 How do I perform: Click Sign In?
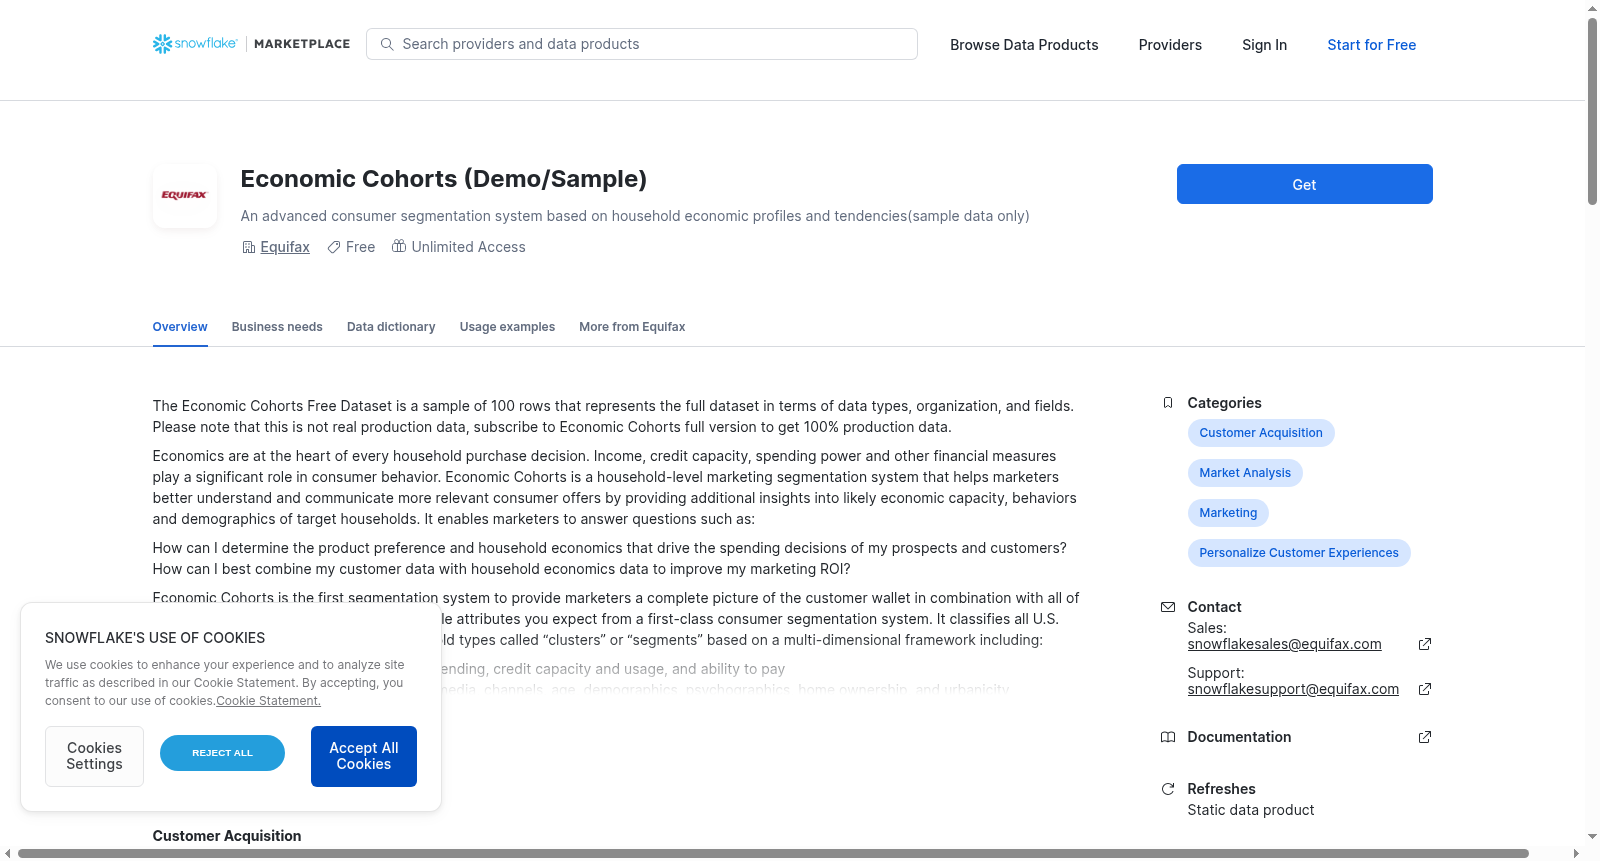pos(1264,45)
